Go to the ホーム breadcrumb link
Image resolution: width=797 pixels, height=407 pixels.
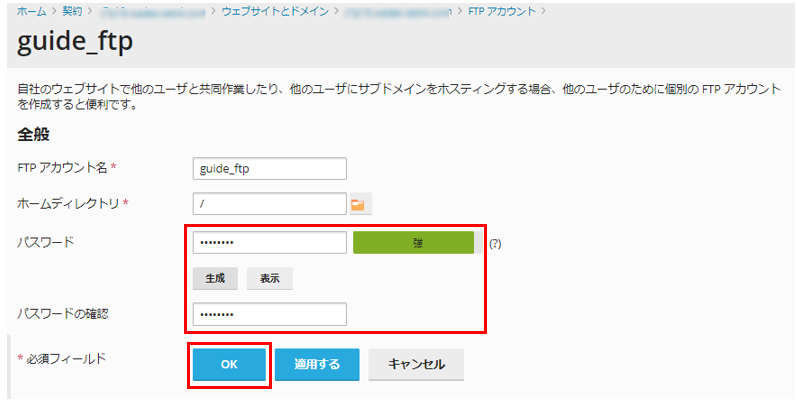(x=32, y=11)
